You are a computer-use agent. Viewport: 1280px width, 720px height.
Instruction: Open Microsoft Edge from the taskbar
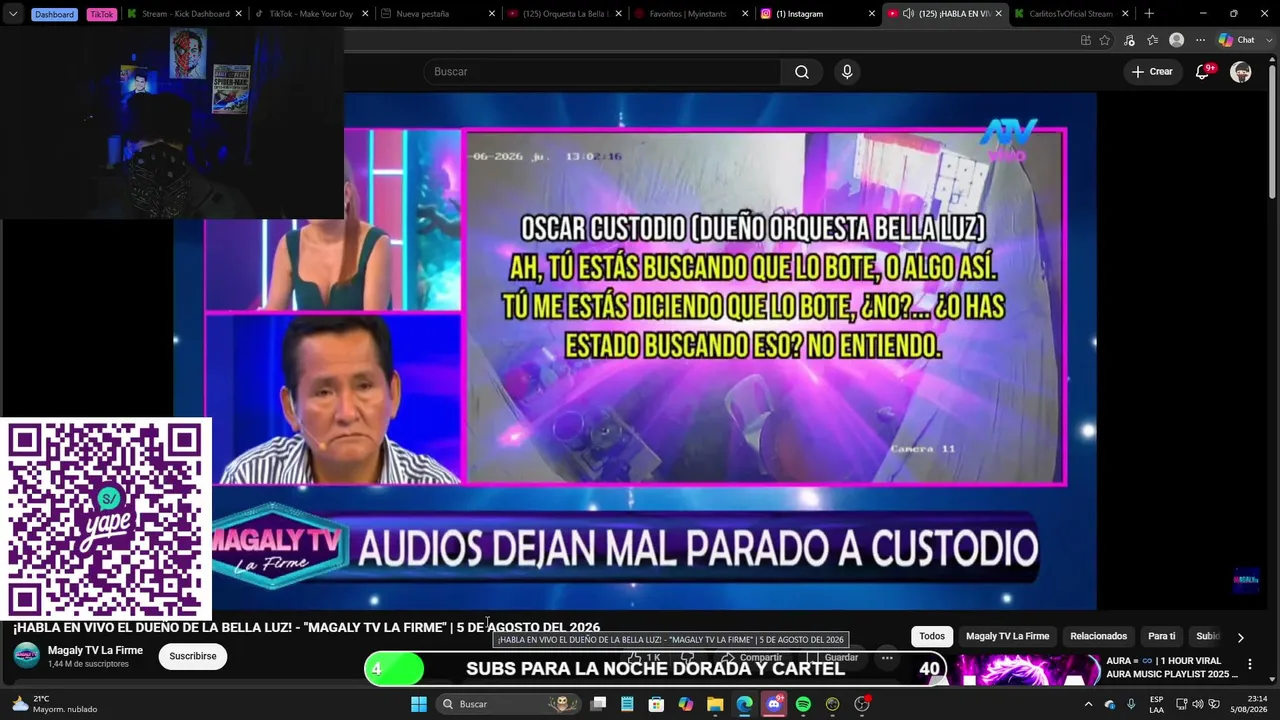(x=745, y=704)
